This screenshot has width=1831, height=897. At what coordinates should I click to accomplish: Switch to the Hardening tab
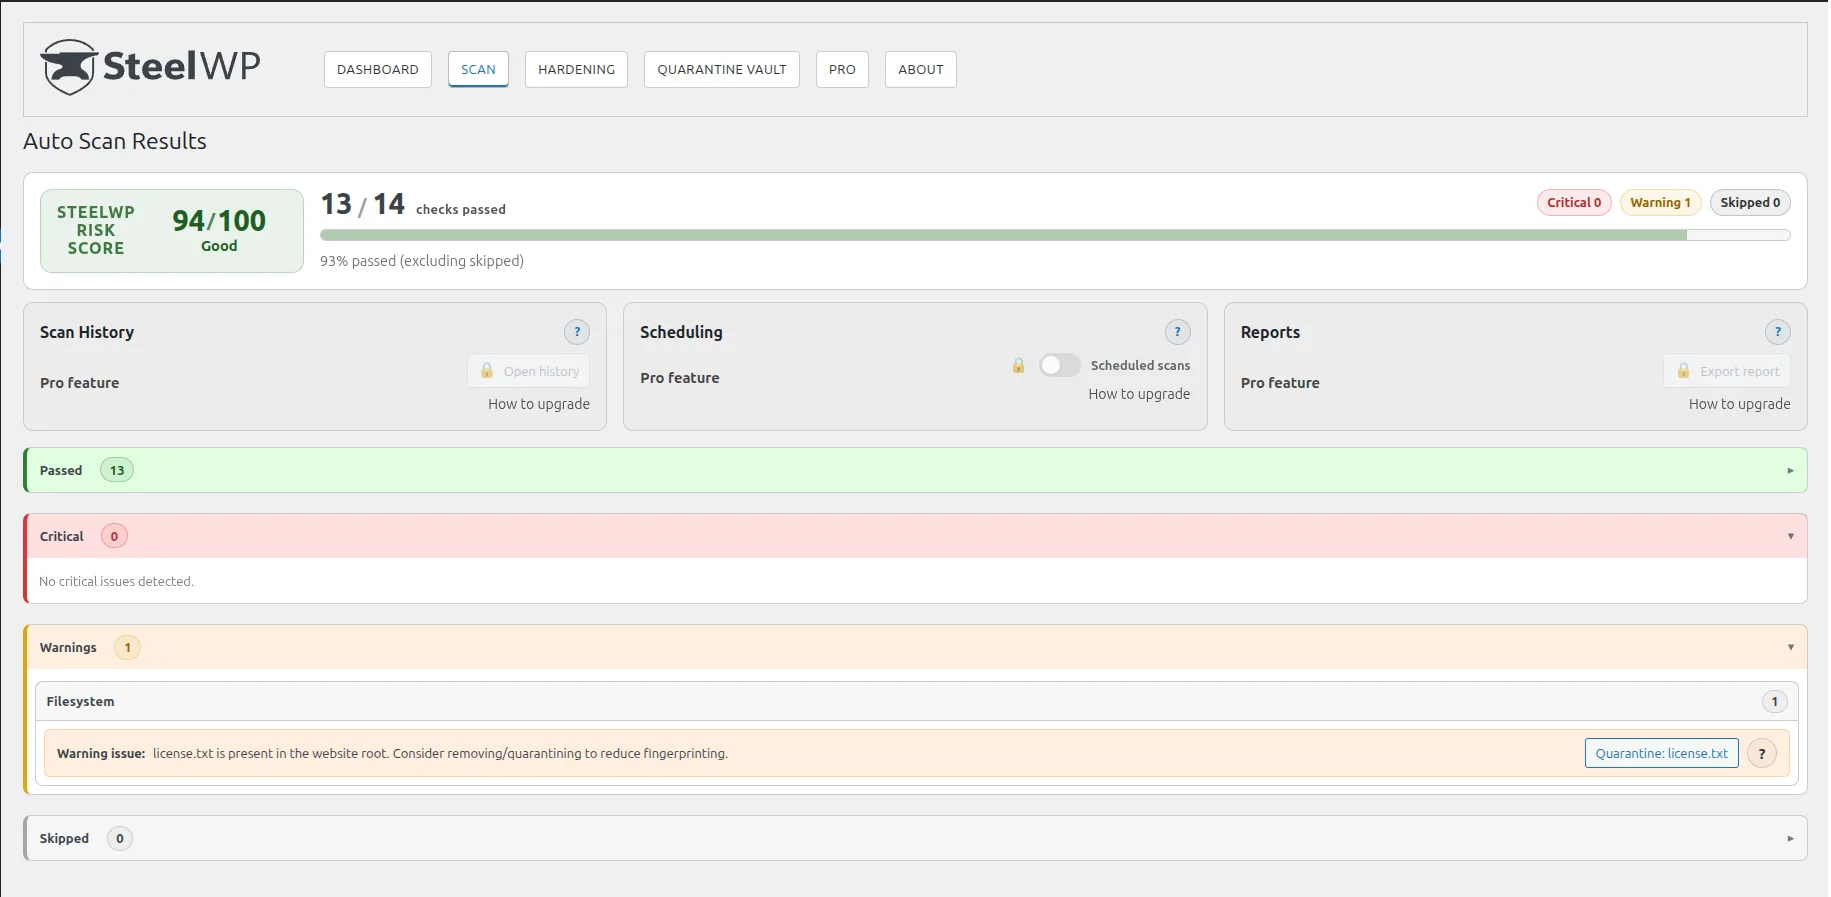point(576,69)
